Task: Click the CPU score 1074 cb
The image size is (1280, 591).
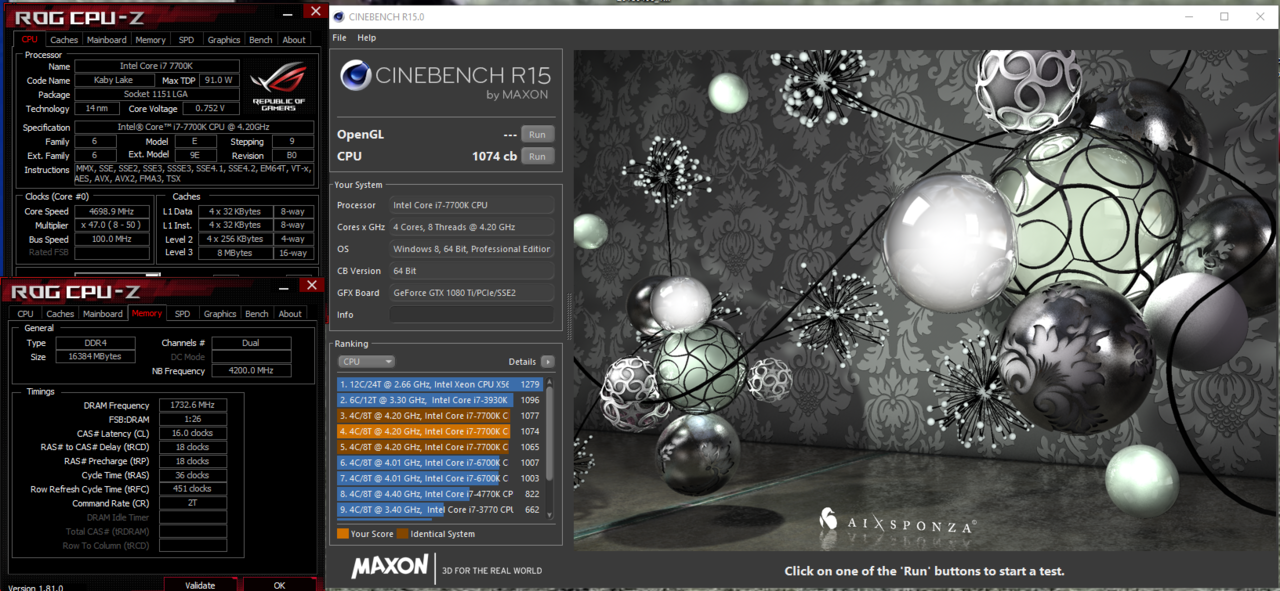Action: pos(494,156)
